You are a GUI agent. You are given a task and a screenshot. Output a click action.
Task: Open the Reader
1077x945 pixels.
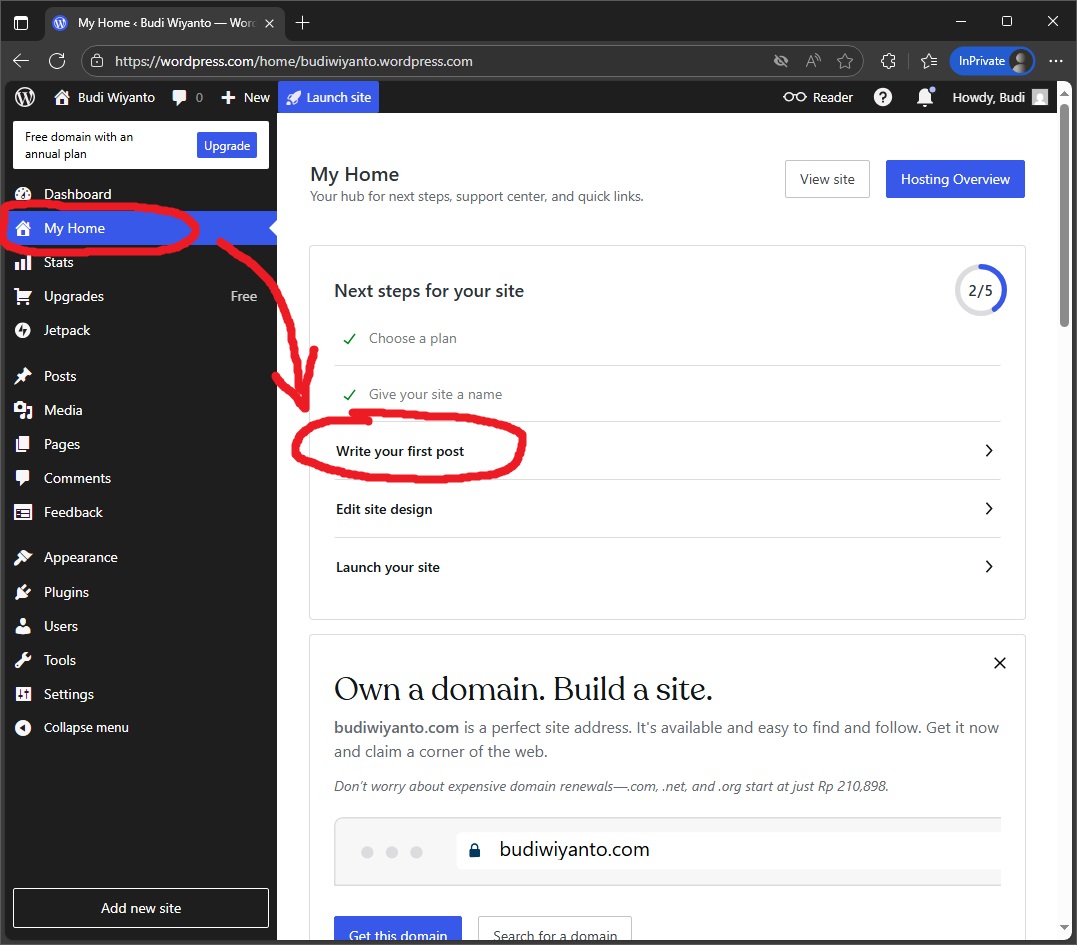point(817,98)
